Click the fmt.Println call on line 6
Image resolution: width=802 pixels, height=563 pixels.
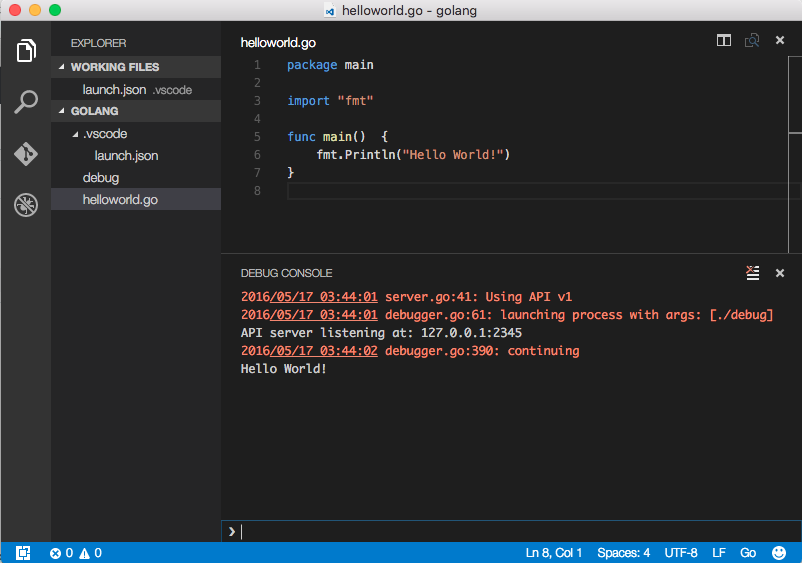click(x=413, y=154)
